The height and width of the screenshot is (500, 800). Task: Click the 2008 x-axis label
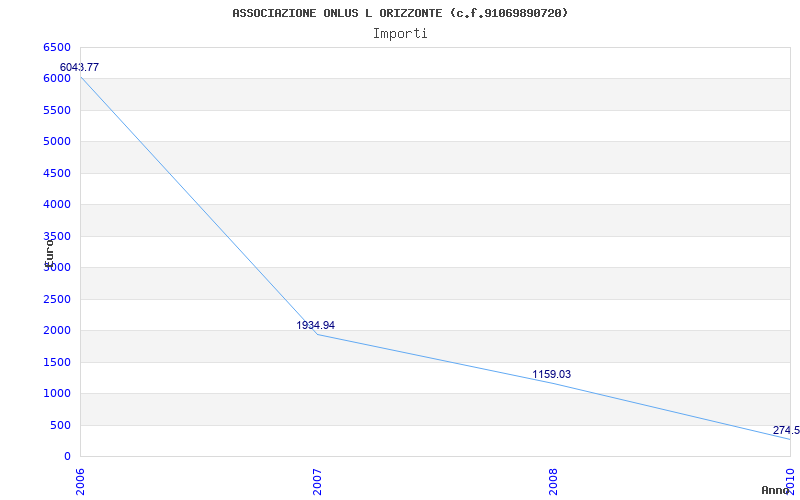(x=554, y=482)
